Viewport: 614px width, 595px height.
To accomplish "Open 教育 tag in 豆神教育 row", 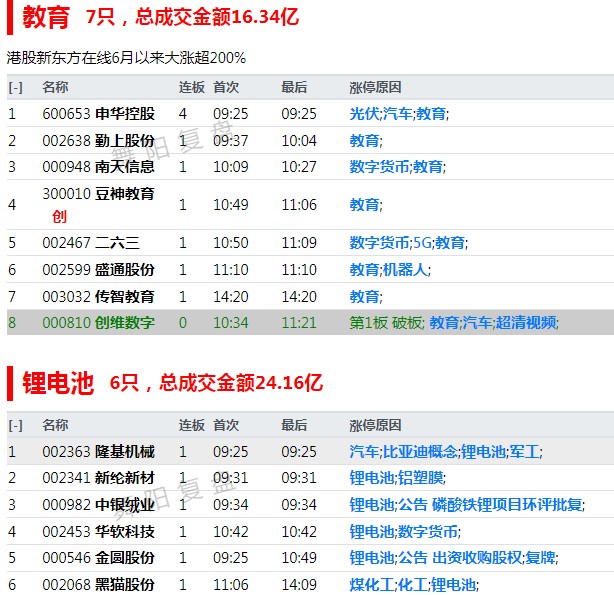I will click(x=364, y=204).
